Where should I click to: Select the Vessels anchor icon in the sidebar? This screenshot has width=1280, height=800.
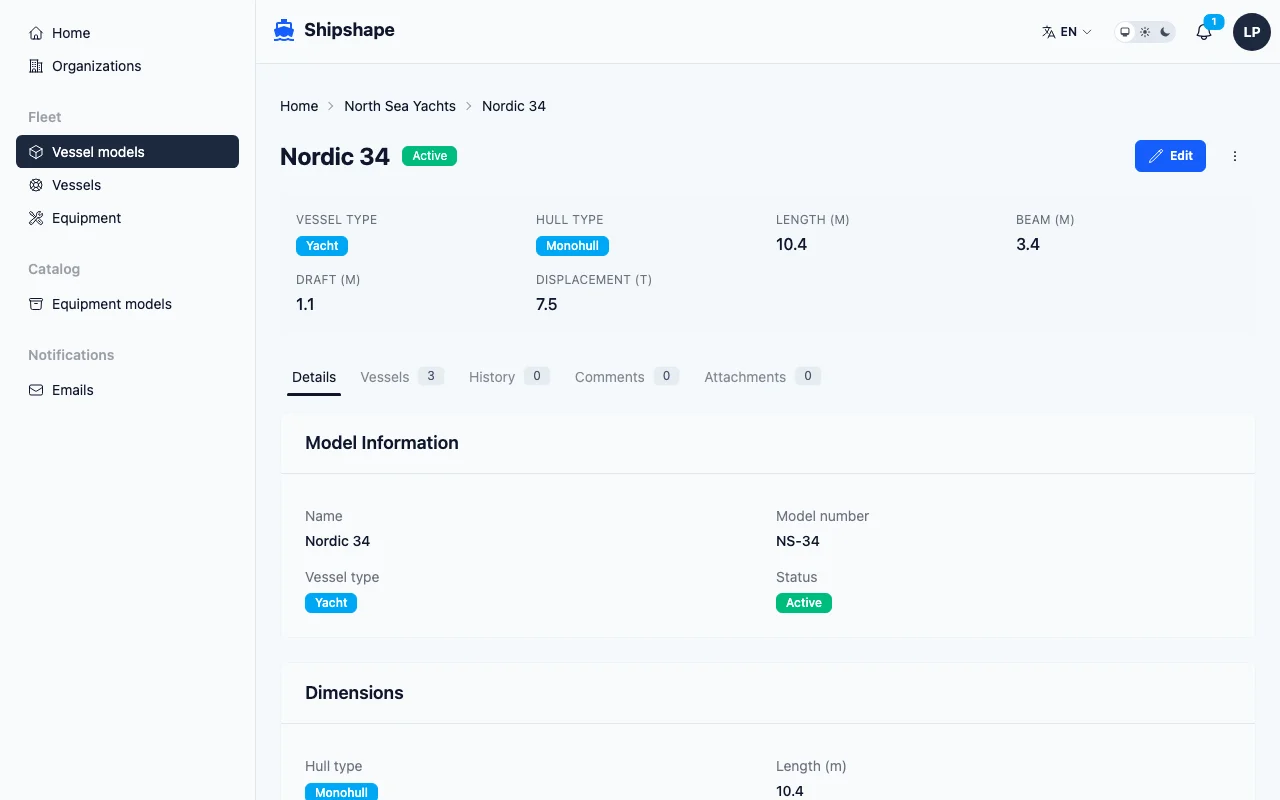coord(36,185)
